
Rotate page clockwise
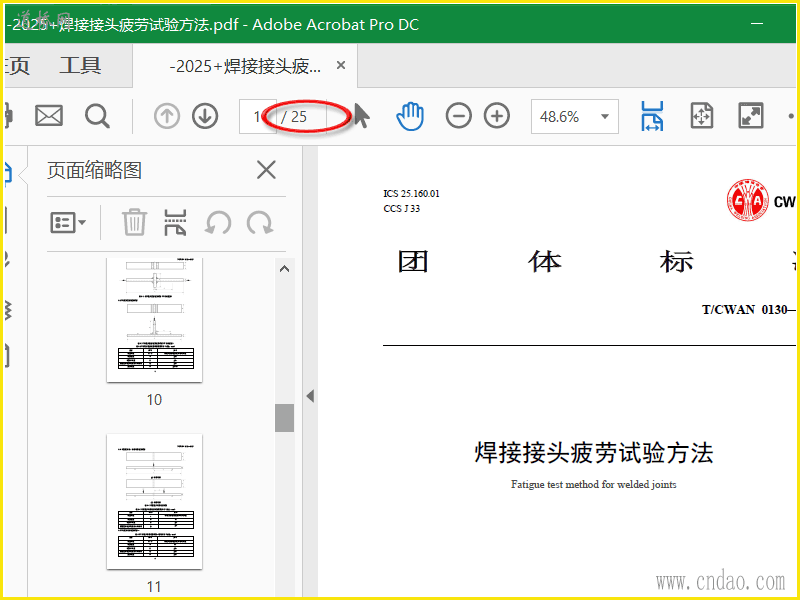tap(260, 223)
